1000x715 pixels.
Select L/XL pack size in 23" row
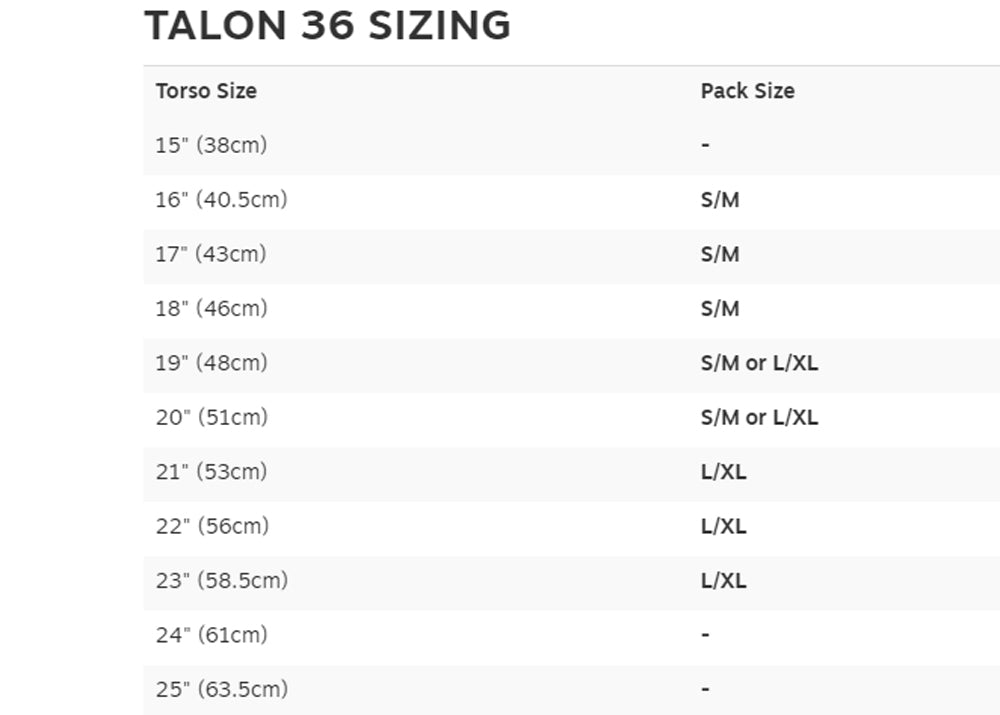723,581
